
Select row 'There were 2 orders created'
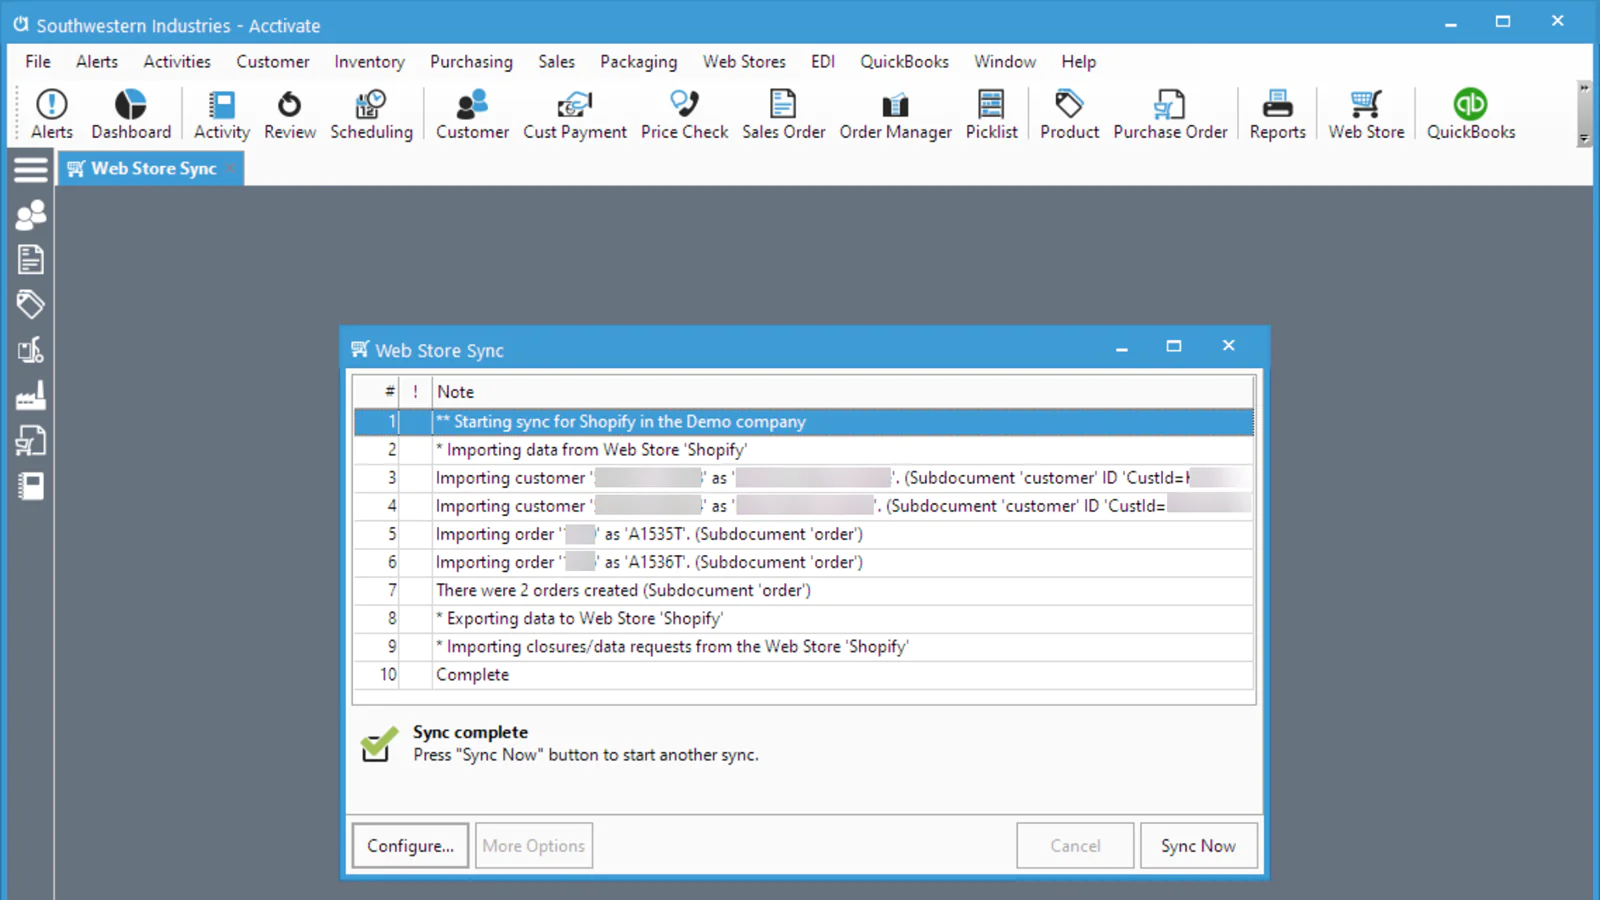click(x=804, y=590)
